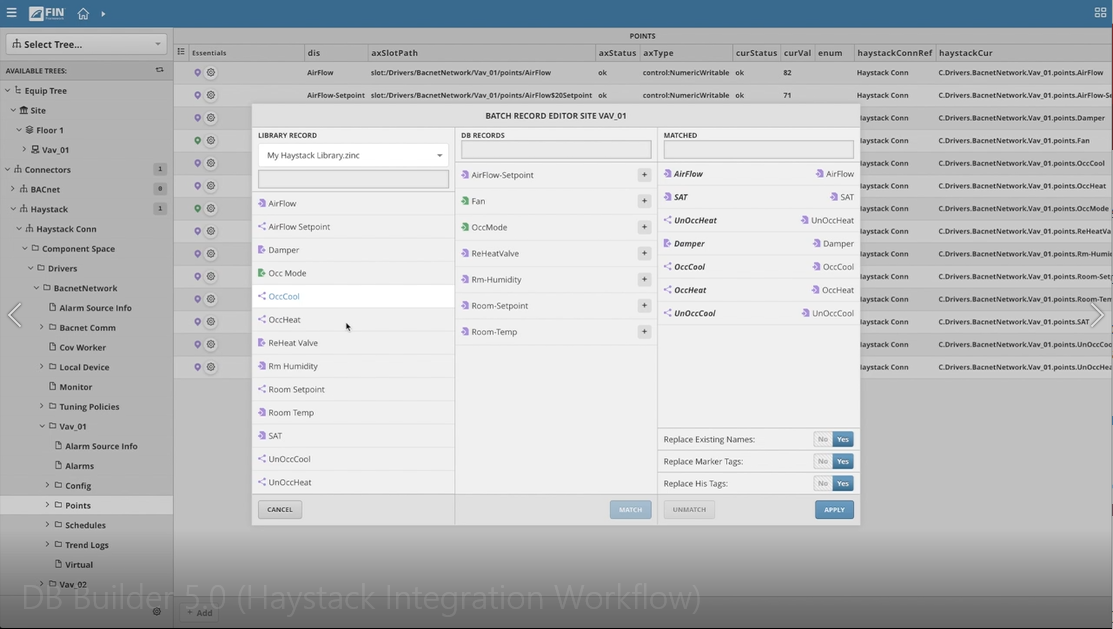1113x629 pixels.
Task: Click the settings gear at sidebar bottom
Action: tap(157, 611)
